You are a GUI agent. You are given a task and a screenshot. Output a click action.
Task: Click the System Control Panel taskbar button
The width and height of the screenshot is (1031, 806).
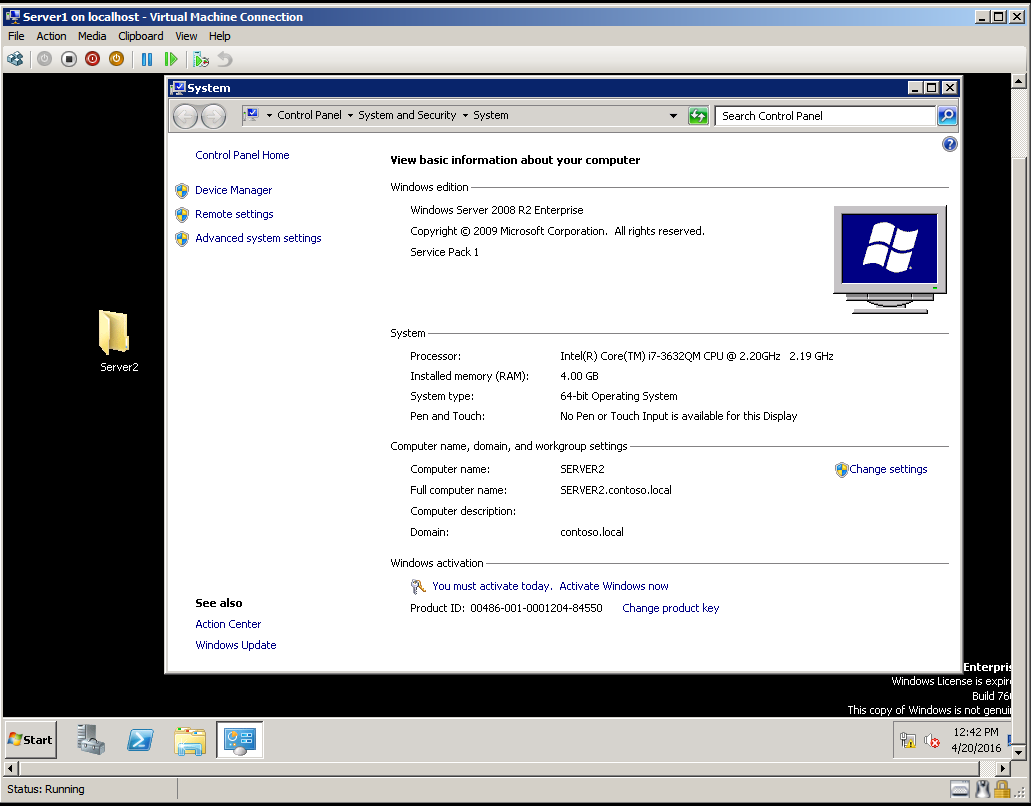(x=239, y=740)
